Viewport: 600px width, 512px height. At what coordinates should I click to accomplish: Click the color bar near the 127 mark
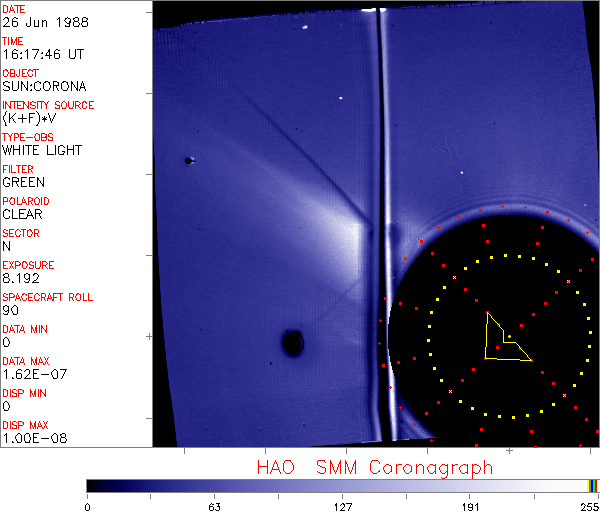342,485
